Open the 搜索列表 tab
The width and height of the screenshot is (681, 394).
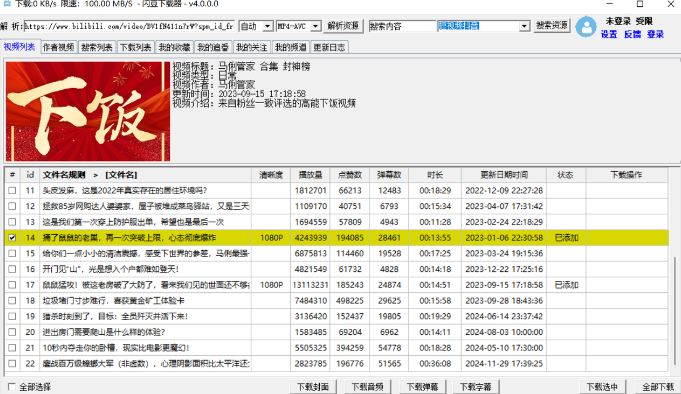(x=97, y=47)
